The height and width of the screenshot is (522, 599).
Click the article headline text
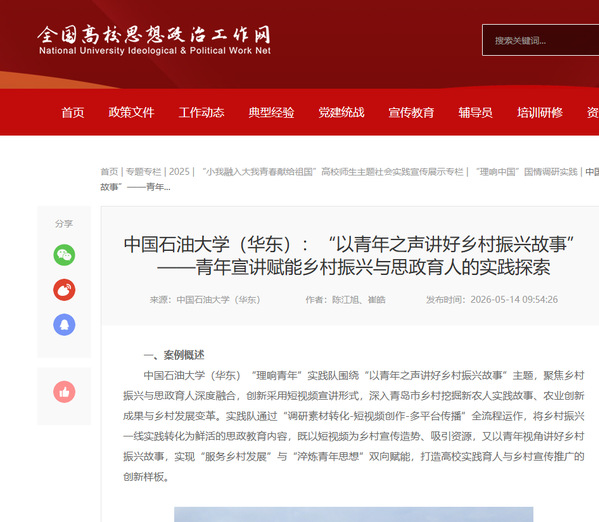[349, 255]
